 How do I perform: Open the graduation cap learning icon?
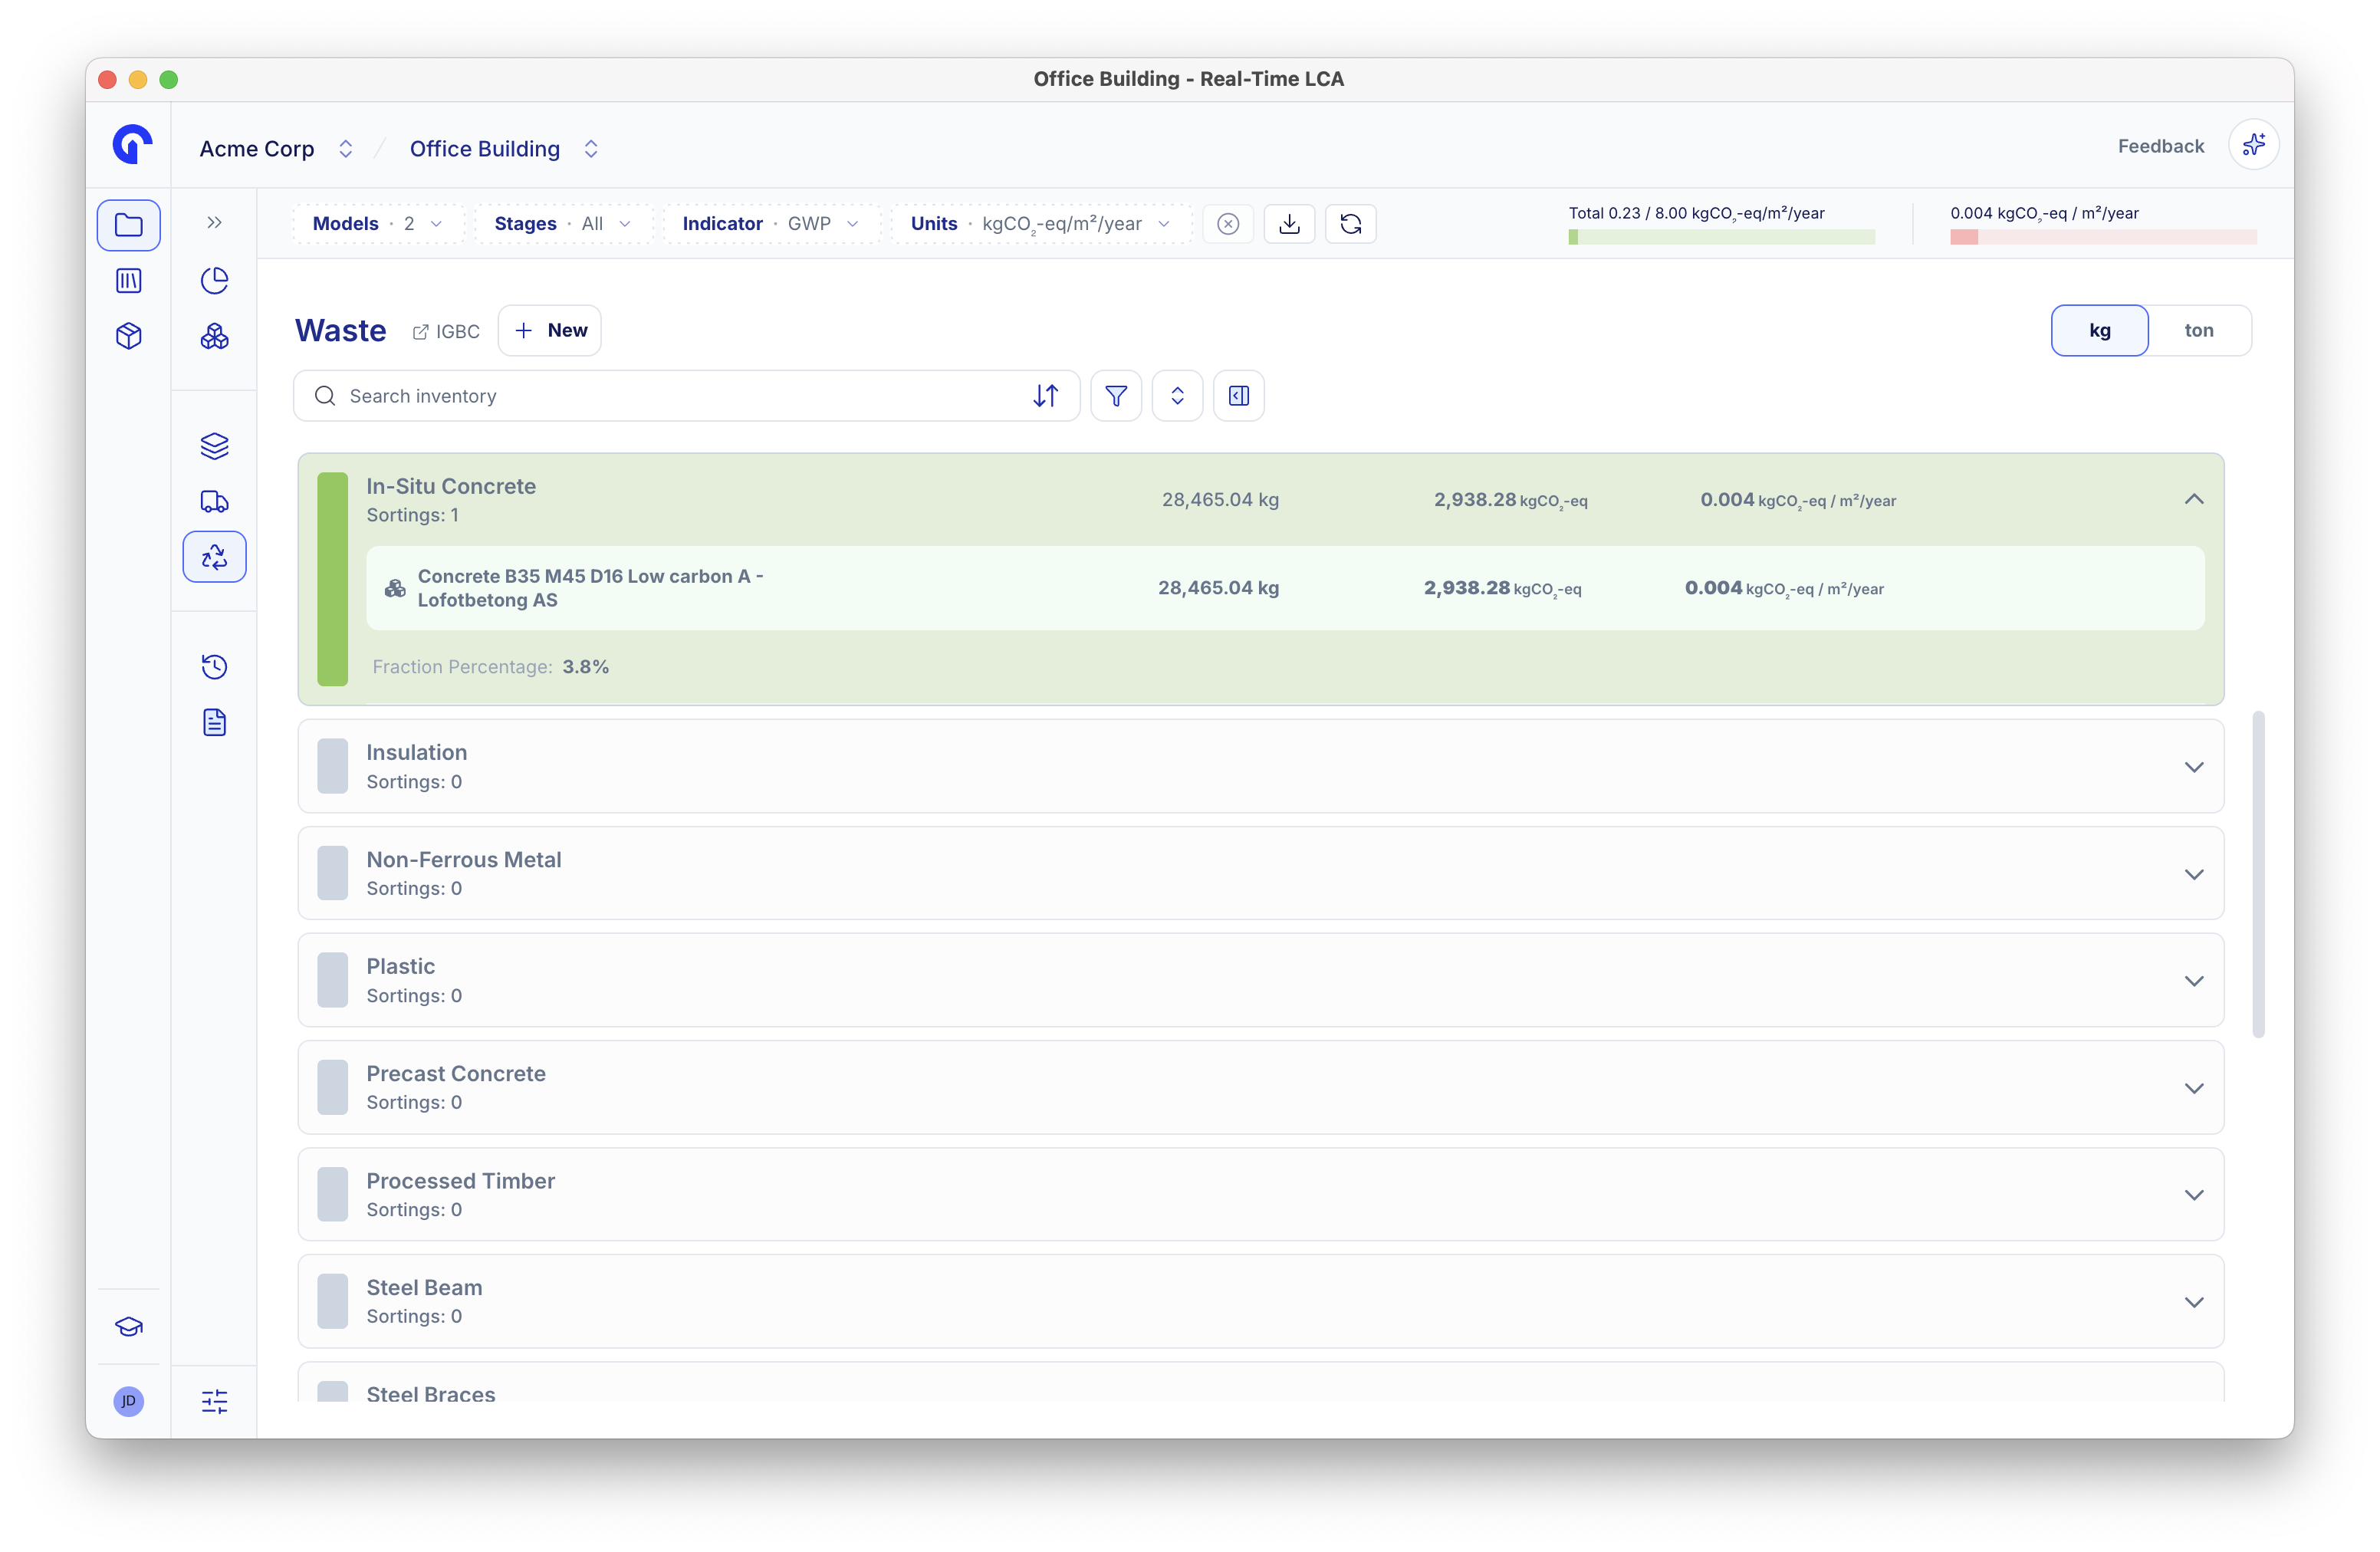(128, 1327)
